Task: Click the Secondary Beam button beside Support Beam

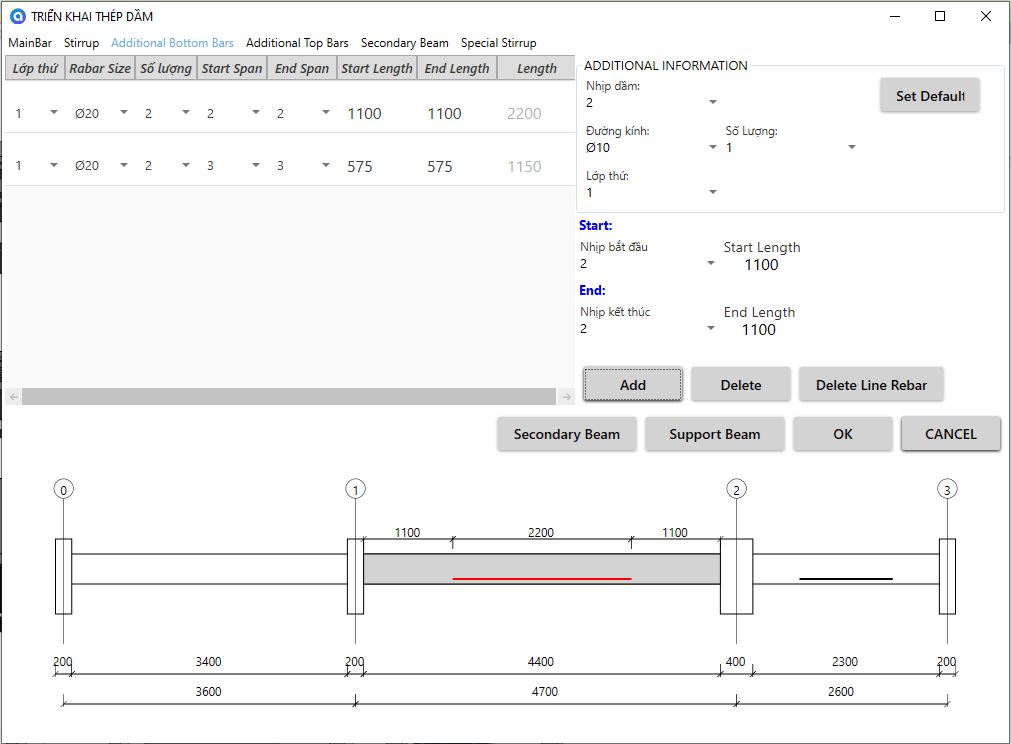Action: click(x=567, y=434)
